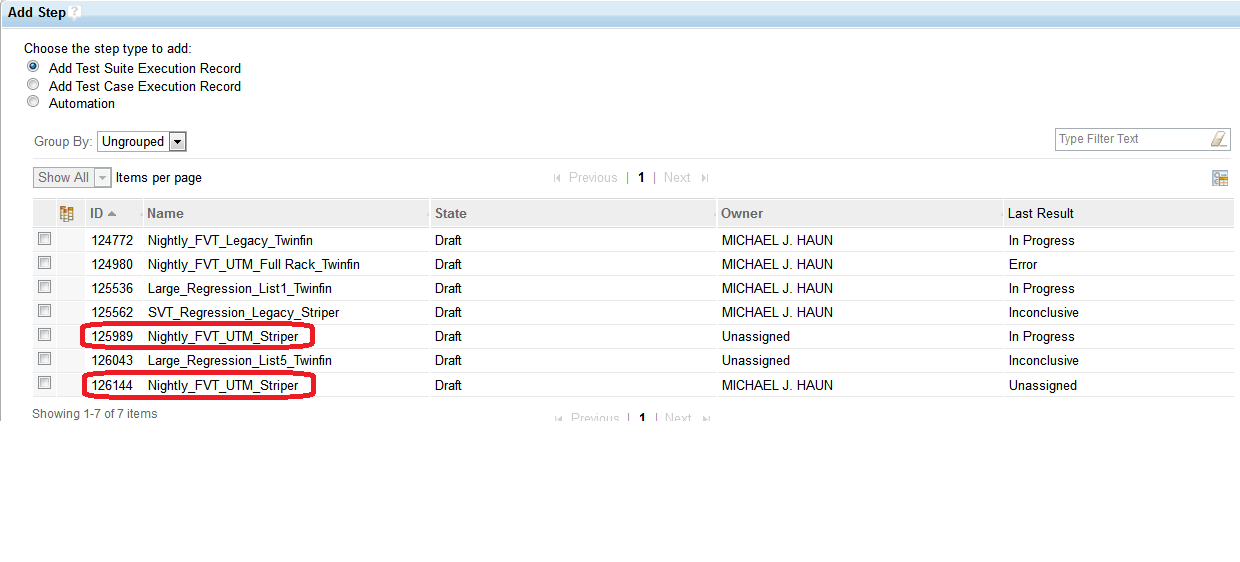The image size is (1240, 562).
Task: Open the Show All items-per-page dropdown
Action: pos(72,178)
